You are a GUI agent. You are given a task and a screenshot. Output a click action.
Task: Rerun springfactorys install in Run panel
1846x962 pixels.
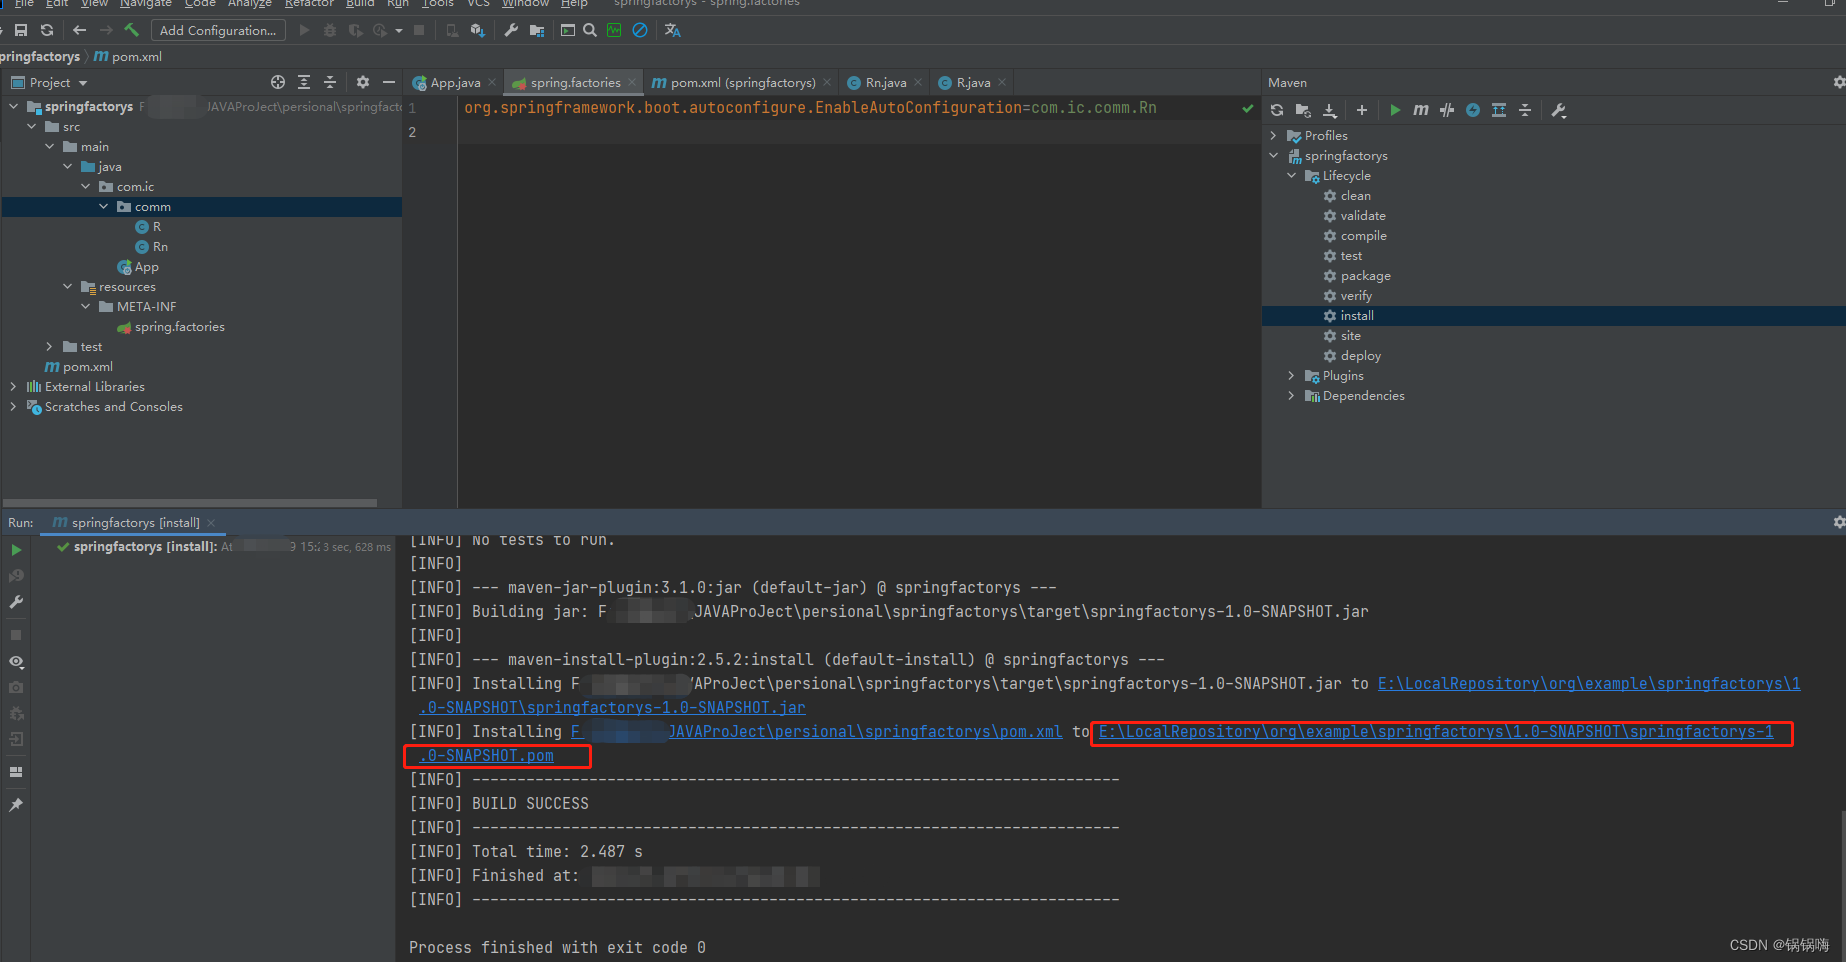[x=16, y=550]
